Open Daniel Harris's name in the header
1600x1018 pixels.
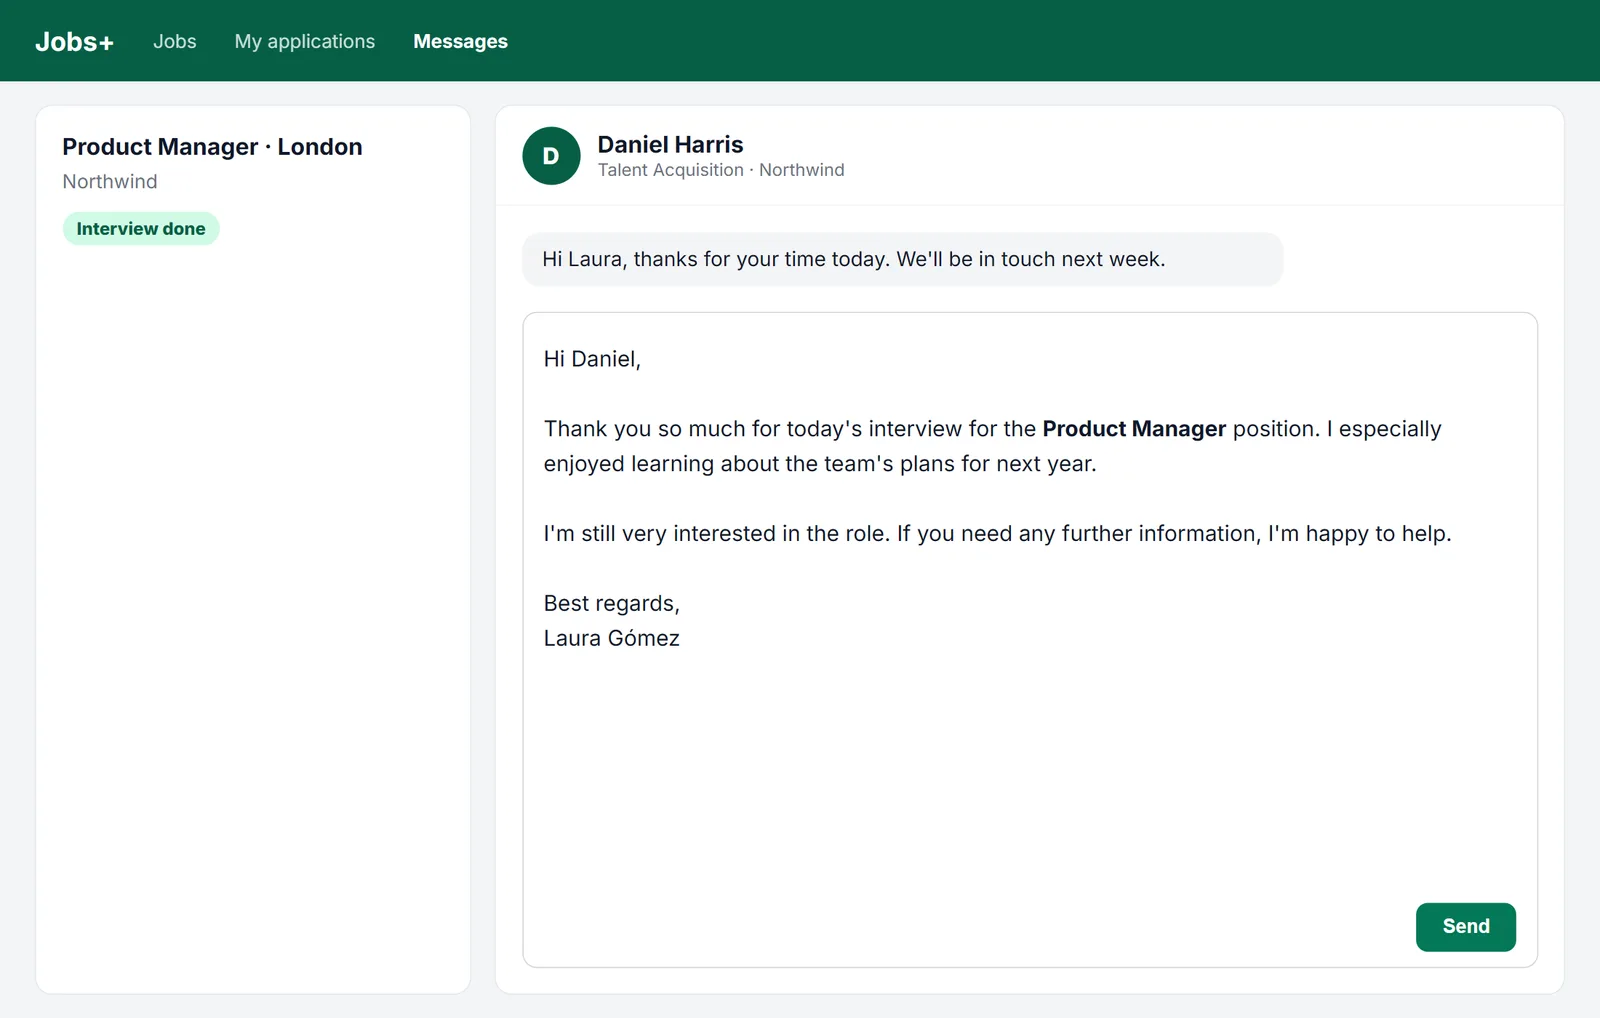pyautogui.click(x=670, y=144)
